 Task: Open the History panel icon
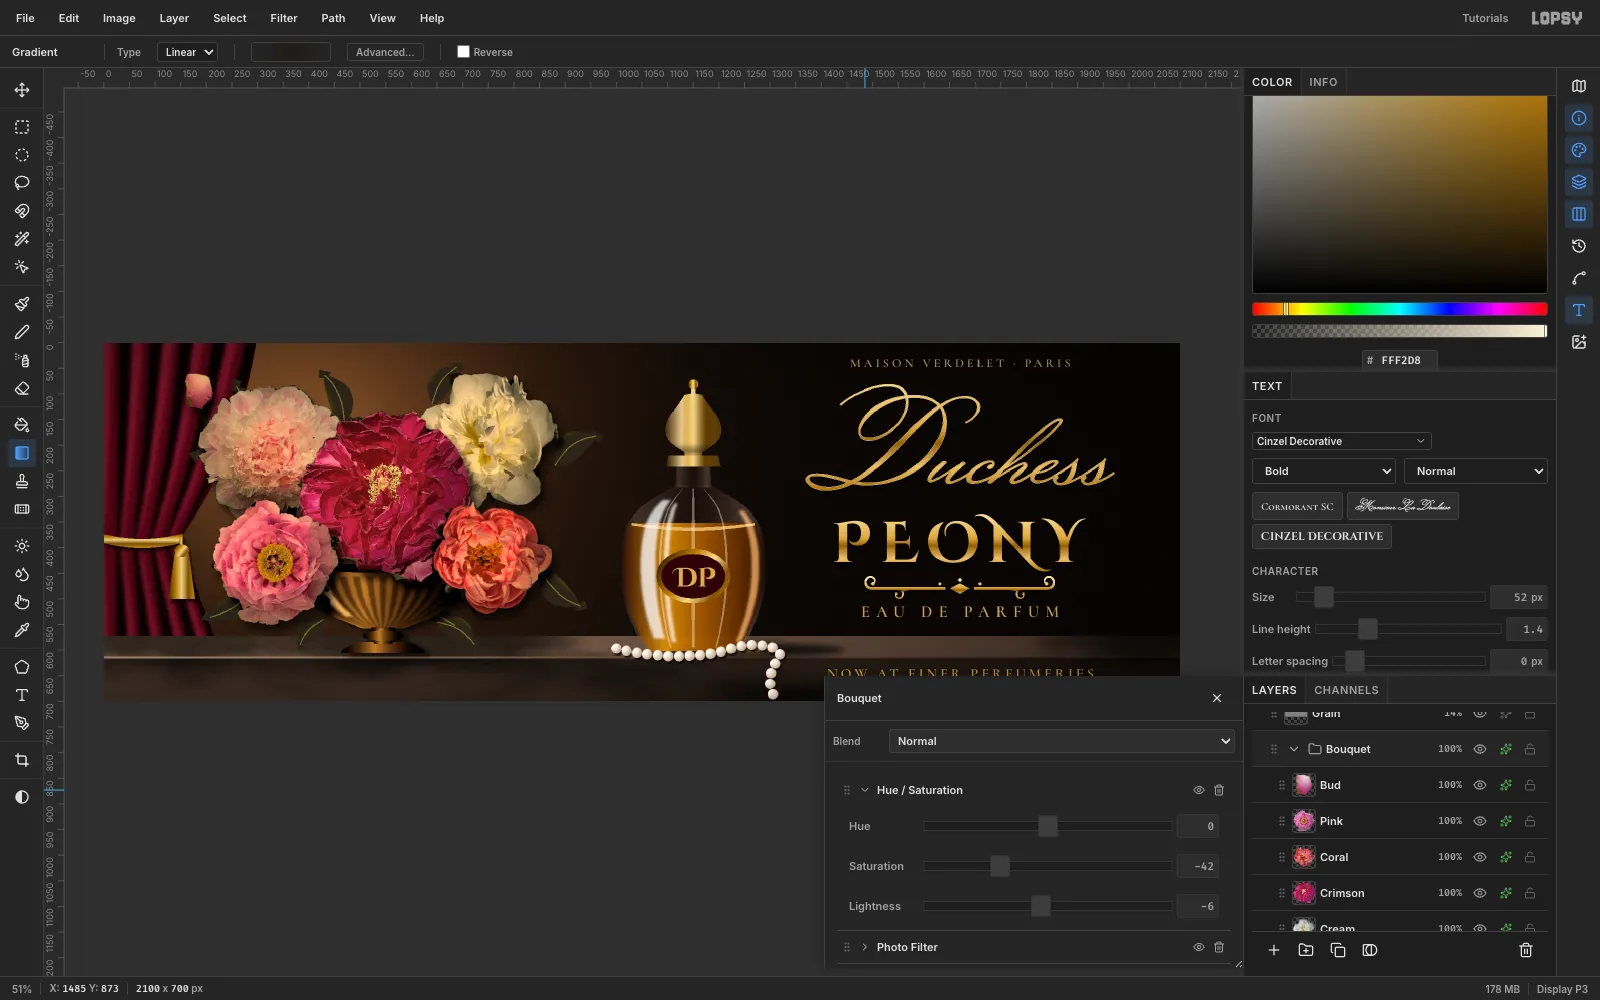pyautogui.click(x=1579, y=246)
